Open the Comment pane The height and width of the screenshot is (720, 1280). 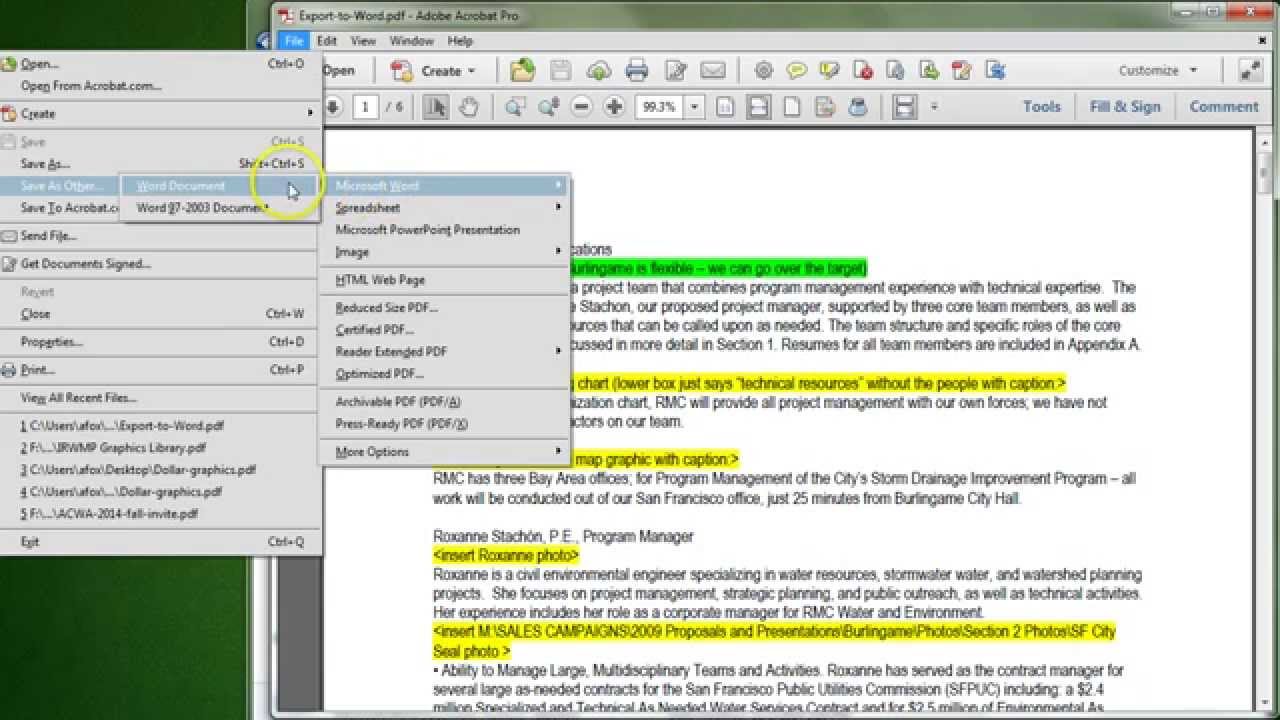[1224, 106]
